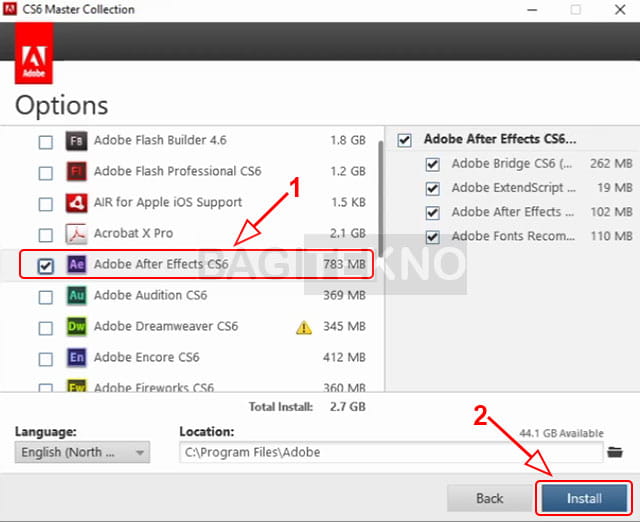Click the Adobe logo badge

tap(34, 54)
